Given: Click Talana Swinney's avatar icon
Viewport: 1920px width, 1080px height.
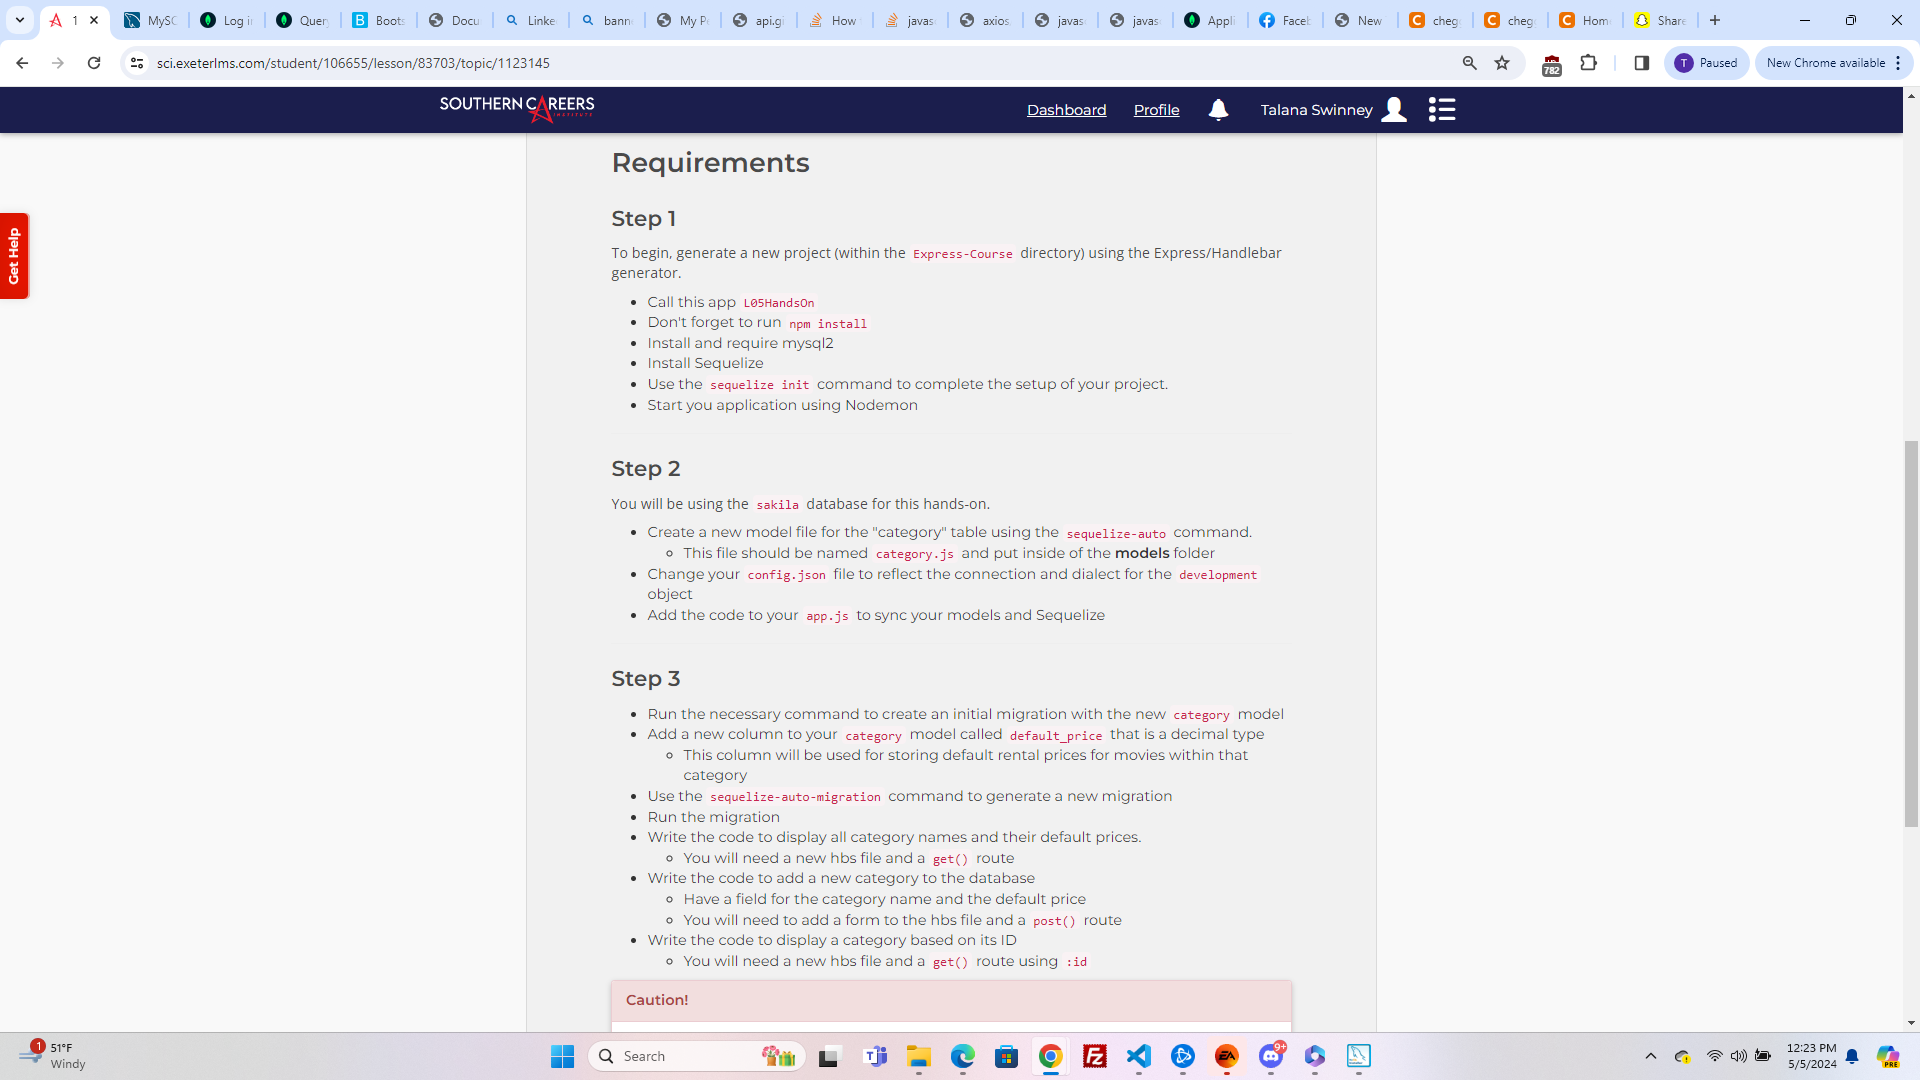Looking at the screenshot, I should click(1394, 110).
